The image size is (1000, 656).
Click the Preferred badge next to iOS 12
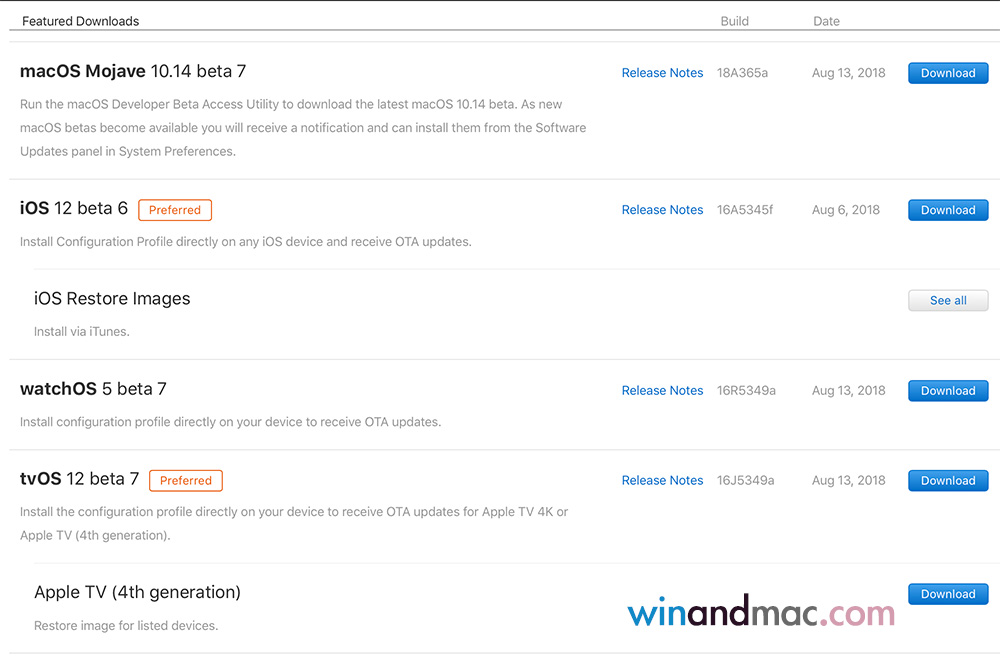pyautogui.click(x=175, y=210)
